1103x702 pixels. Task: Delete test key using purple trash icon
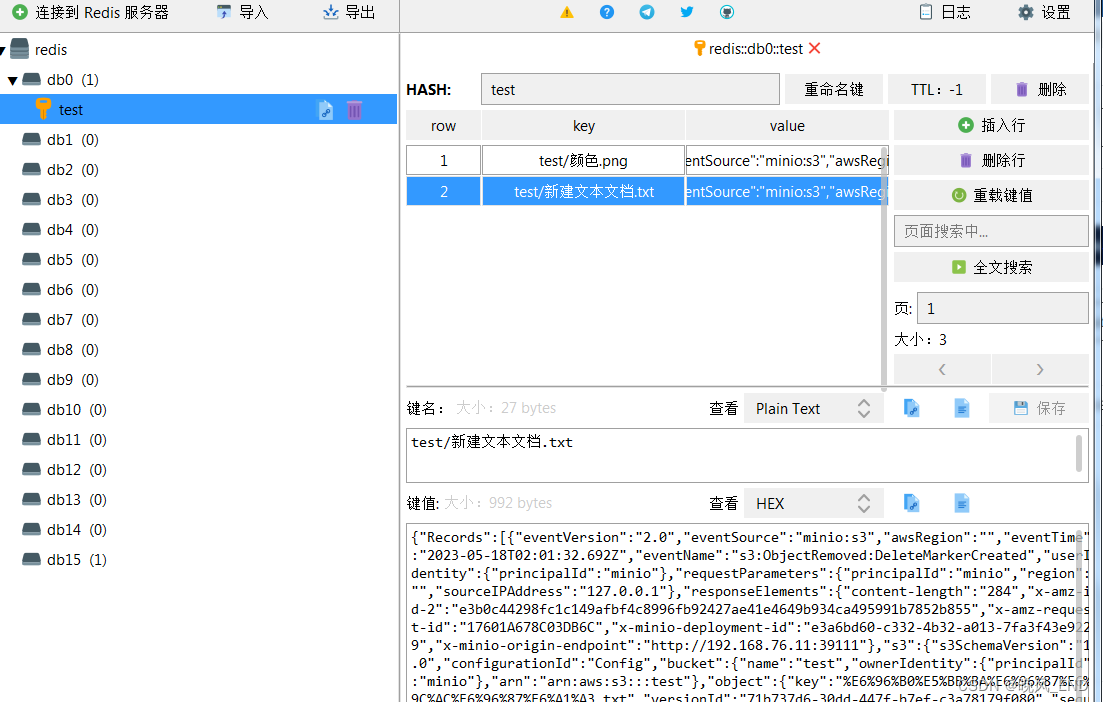click(355, 110)
